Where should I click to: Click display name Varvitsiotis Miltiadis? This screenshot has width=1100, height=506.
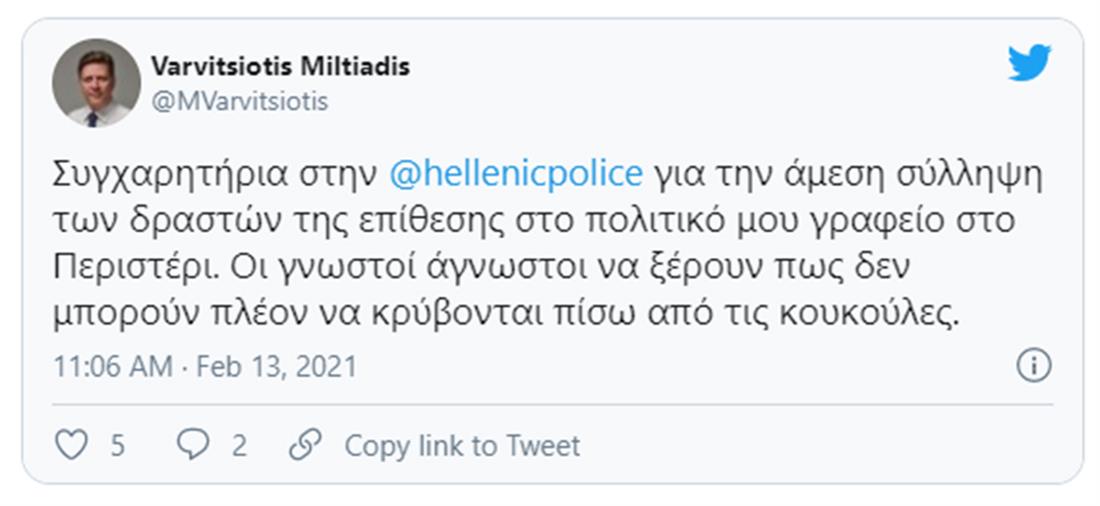280,67
